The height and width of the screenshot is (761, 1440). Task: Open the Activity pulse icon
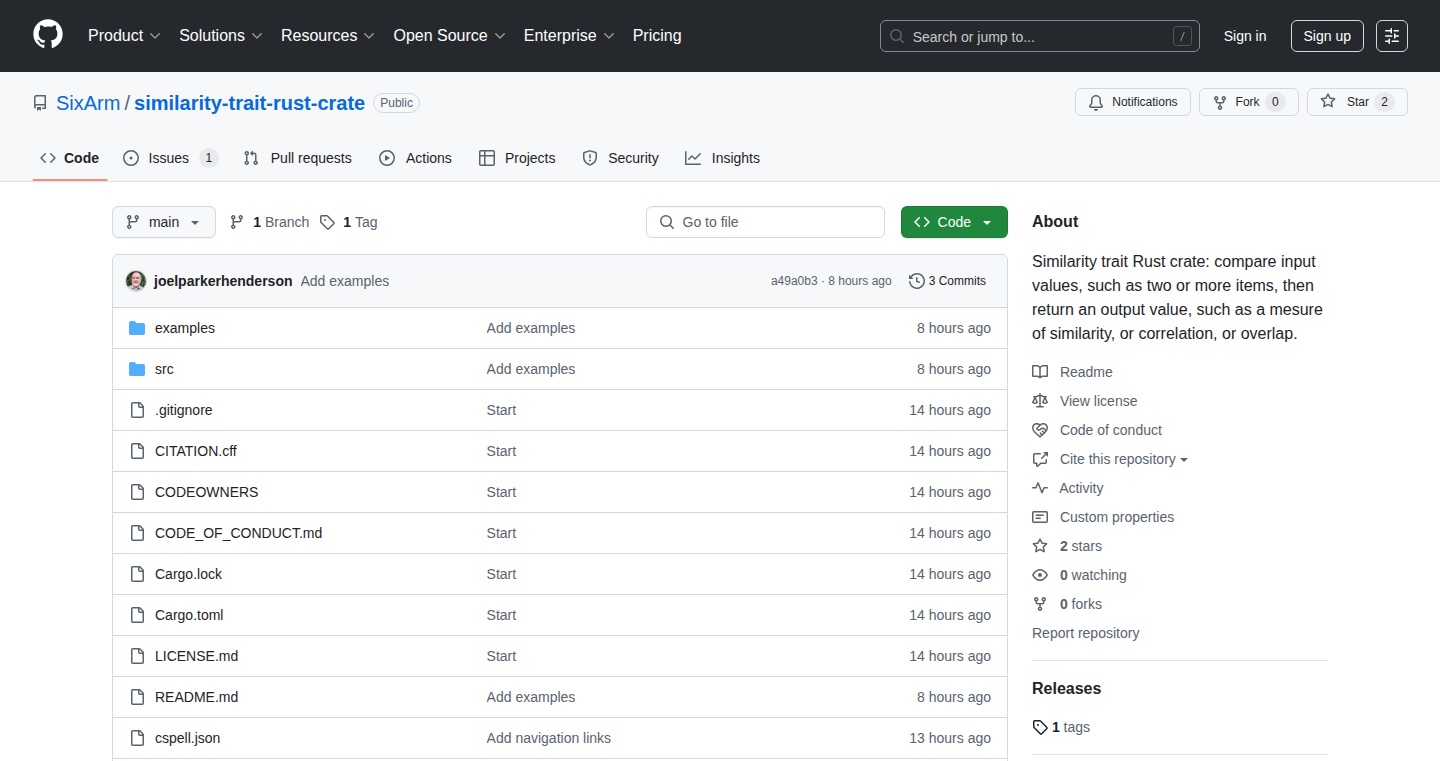(1040, 488)
